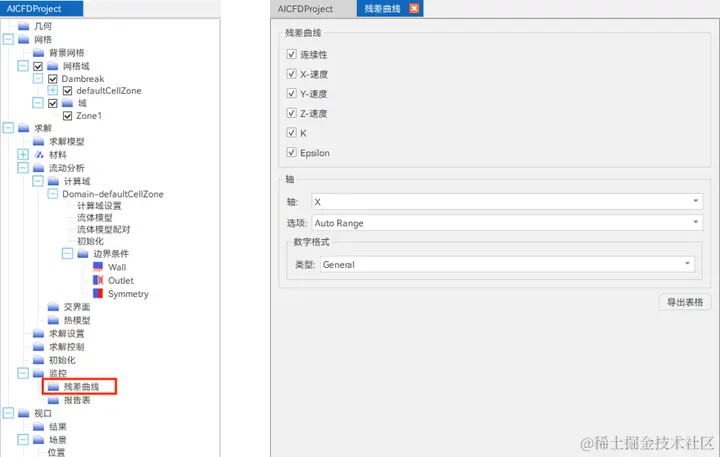Screen dimensions: 720x457
Task: Click the 边界条件 folder icon
Action: (83, 254)
